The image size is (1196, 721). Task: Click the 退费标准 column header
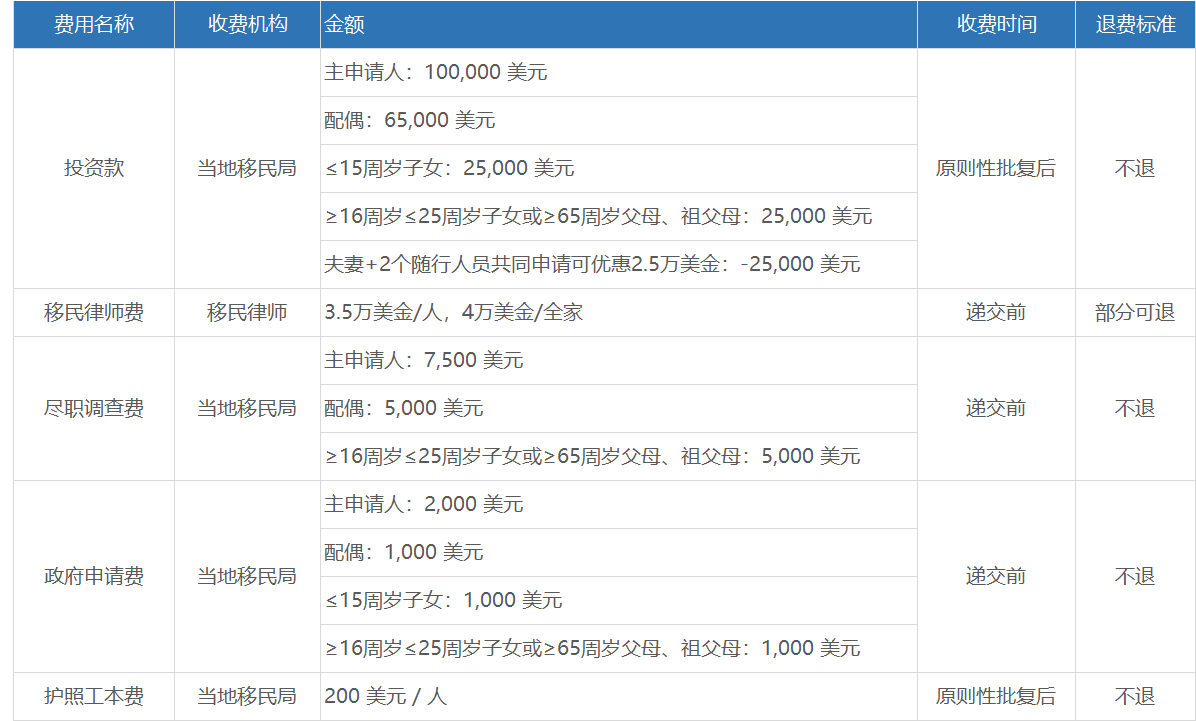(1135, 25)
